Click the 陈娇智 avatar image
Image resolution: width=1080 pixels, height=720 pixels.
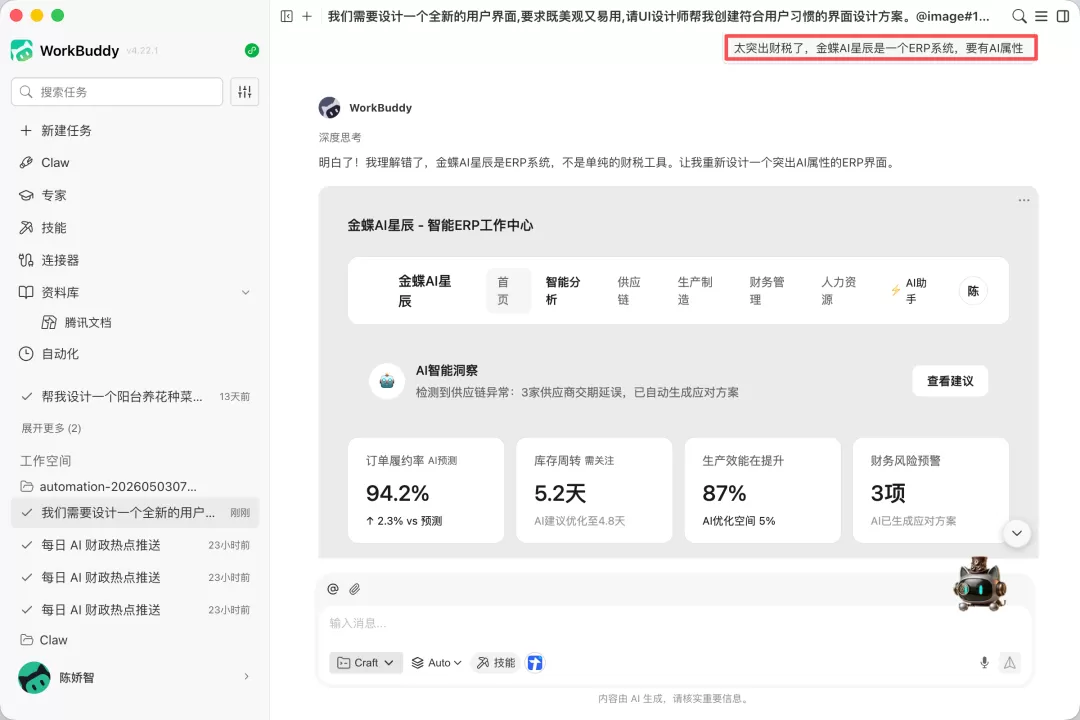(34, 677)
